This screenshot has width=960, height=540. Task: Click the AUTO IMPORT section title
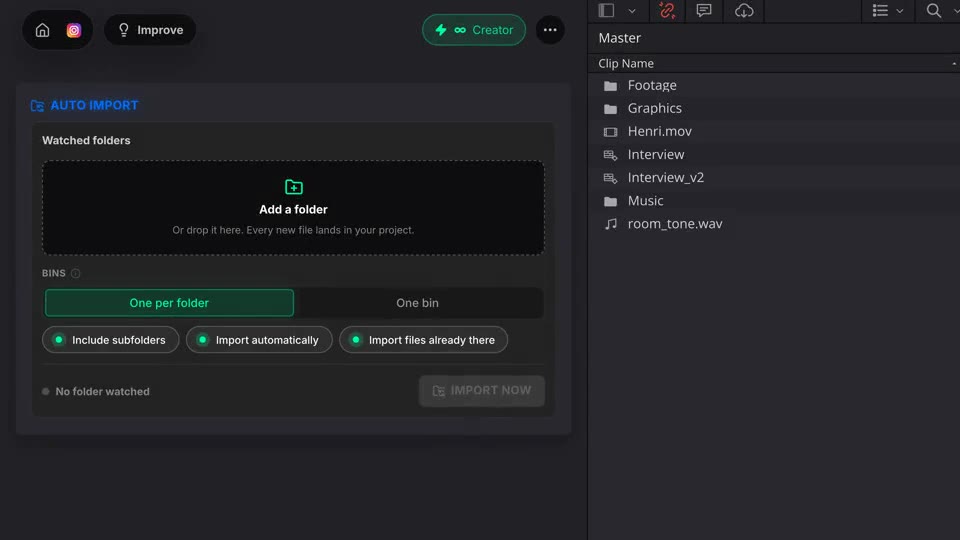click(x=94, y=105)
